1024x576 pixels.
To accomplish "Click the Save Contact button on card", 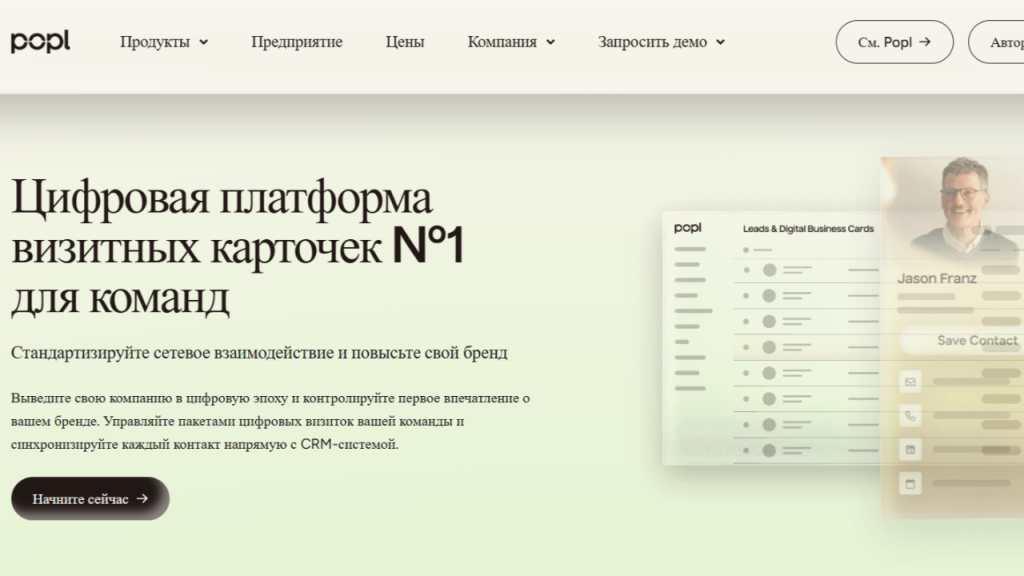I will coord(962,340).
